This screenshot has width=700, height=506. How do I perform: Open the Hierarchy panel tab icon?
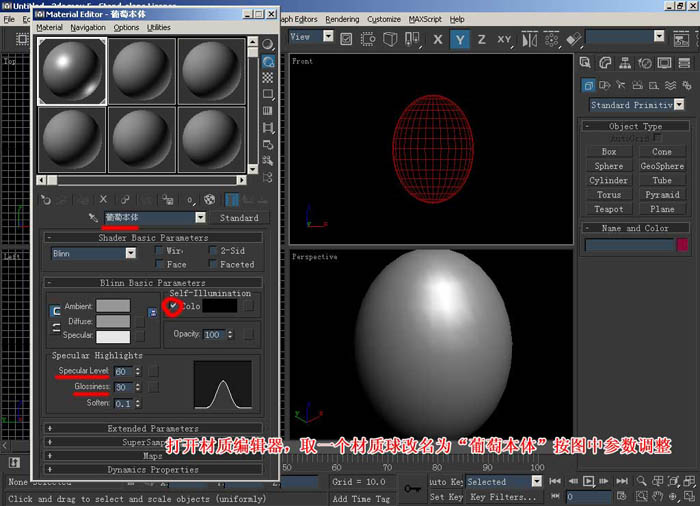click(x=625, y=63)
